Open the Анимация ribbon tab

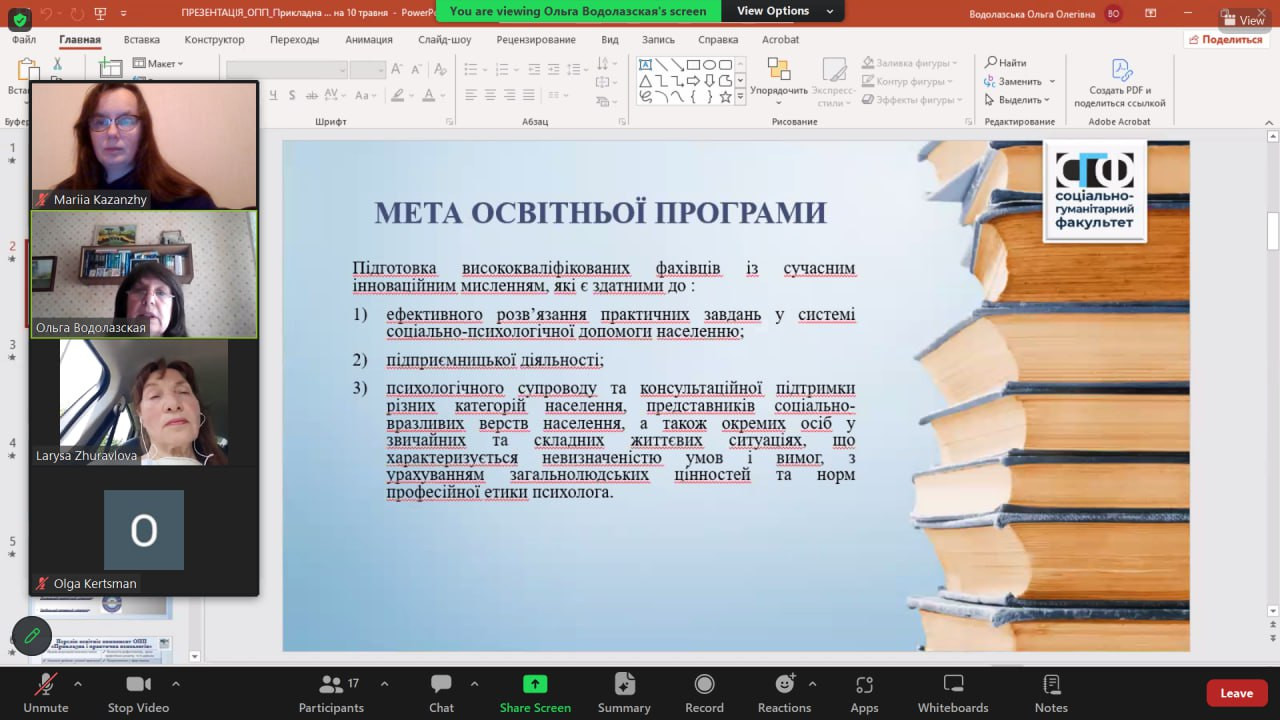tap(369, 40)
